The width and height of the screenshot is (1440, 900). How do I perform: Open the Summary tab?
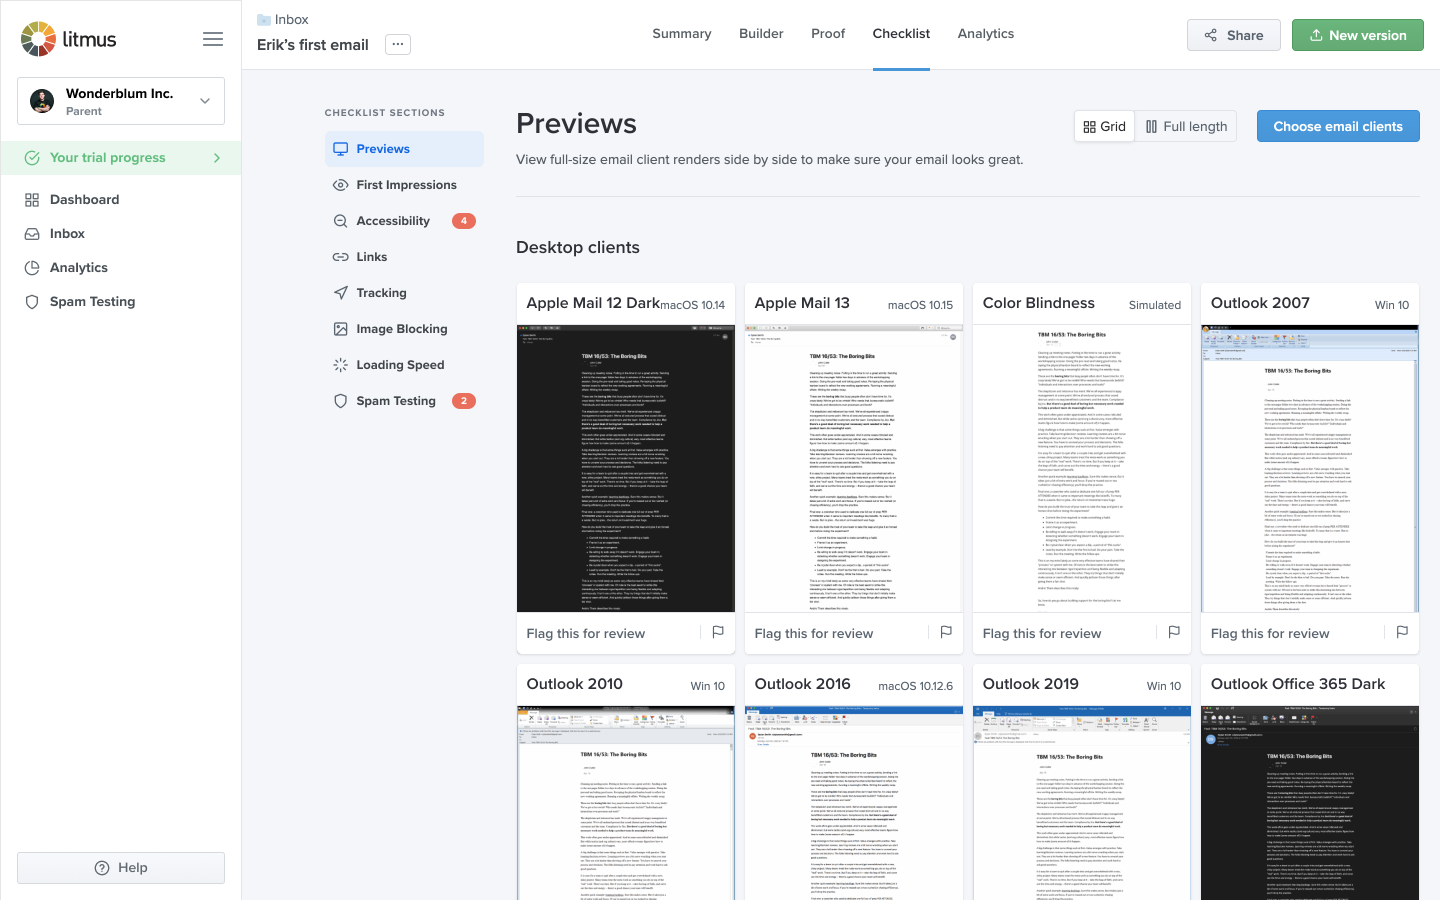coord(682,34)
